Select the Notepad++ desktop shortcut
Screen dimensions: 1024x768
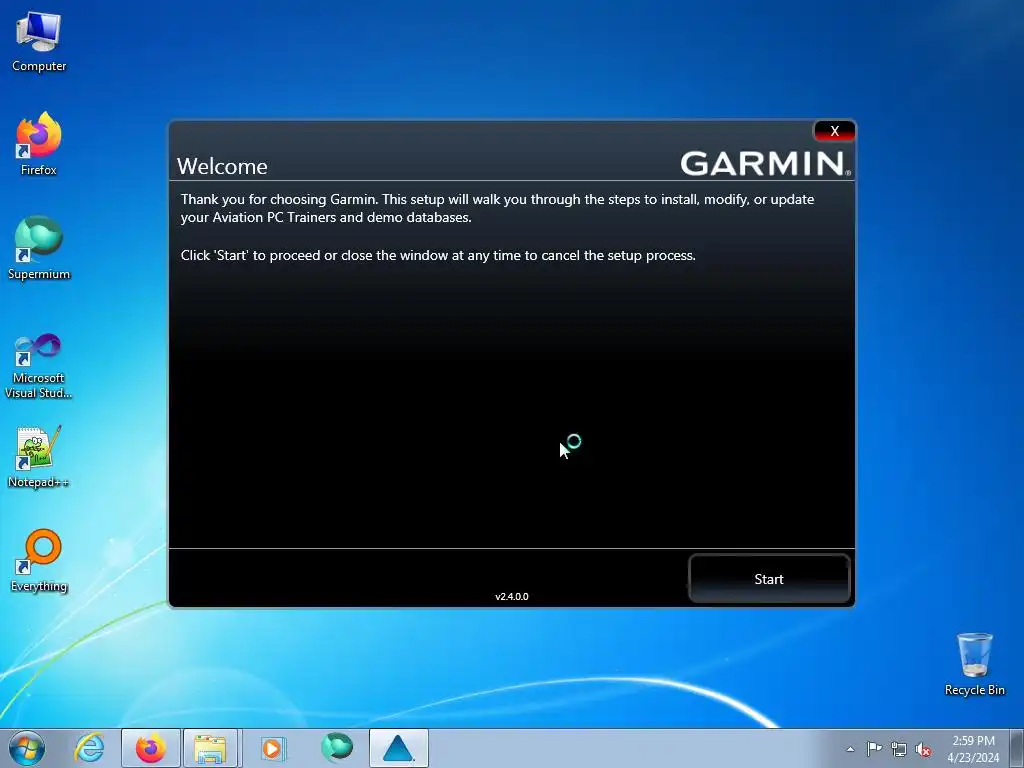click(39, 457)
